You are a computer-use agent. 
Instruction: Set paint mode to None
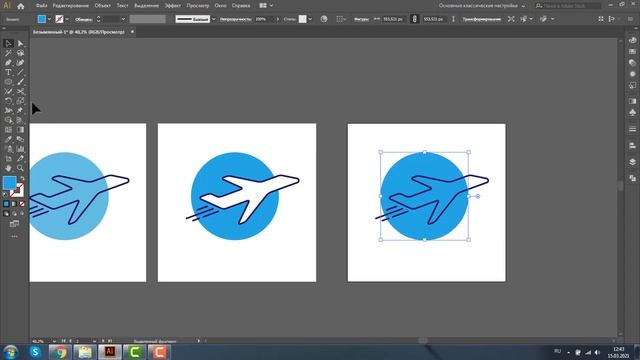(x=22, y=204)
